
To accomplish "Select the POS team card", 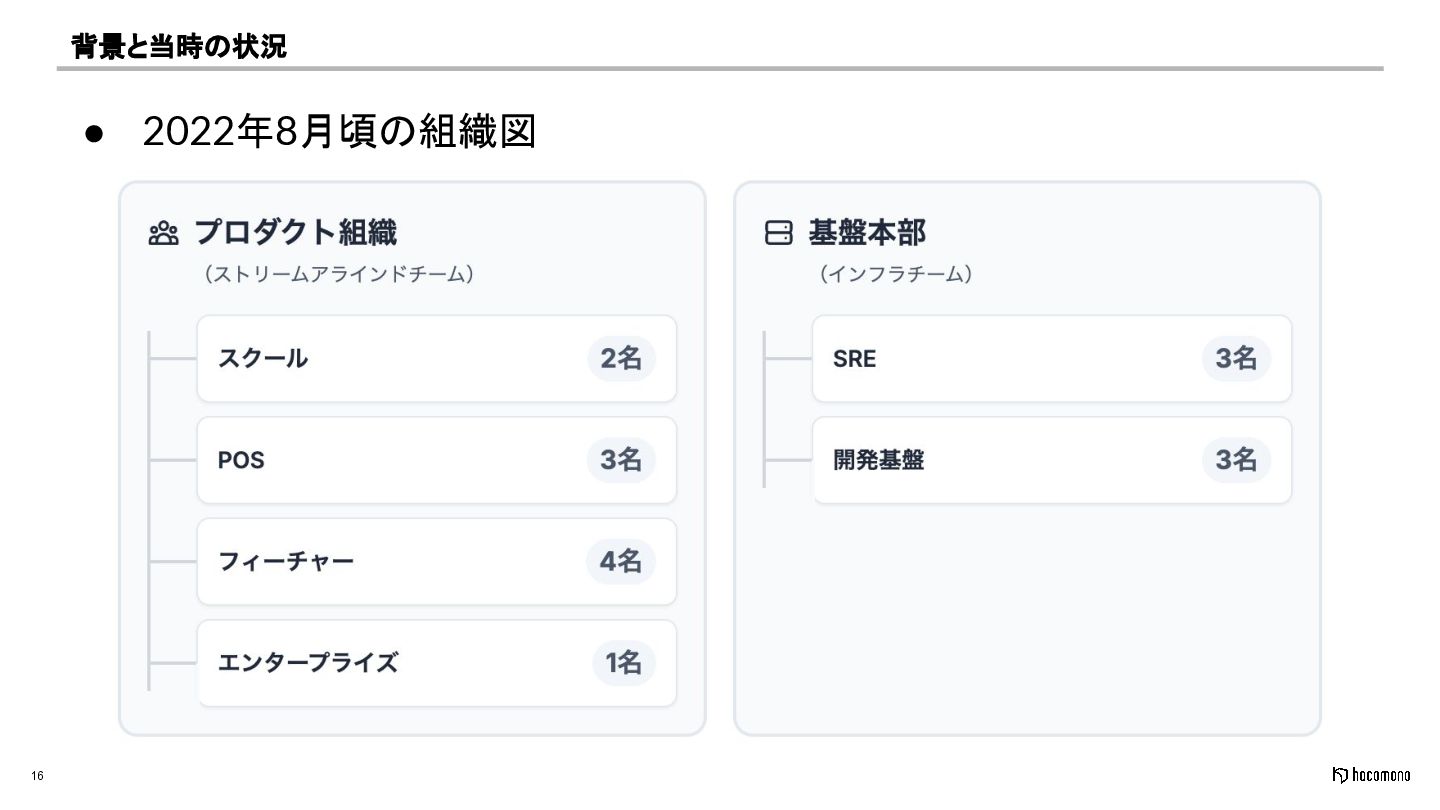I will coord(437,460).
